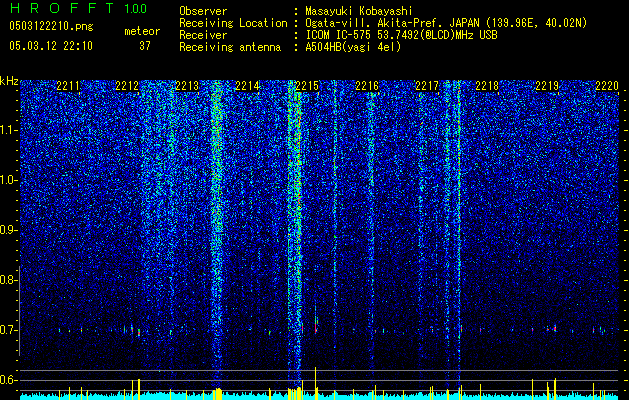Click the tallest yellow meteor-count bar after 2215
The image size is (629, 400).
click(x=315, y=383)
